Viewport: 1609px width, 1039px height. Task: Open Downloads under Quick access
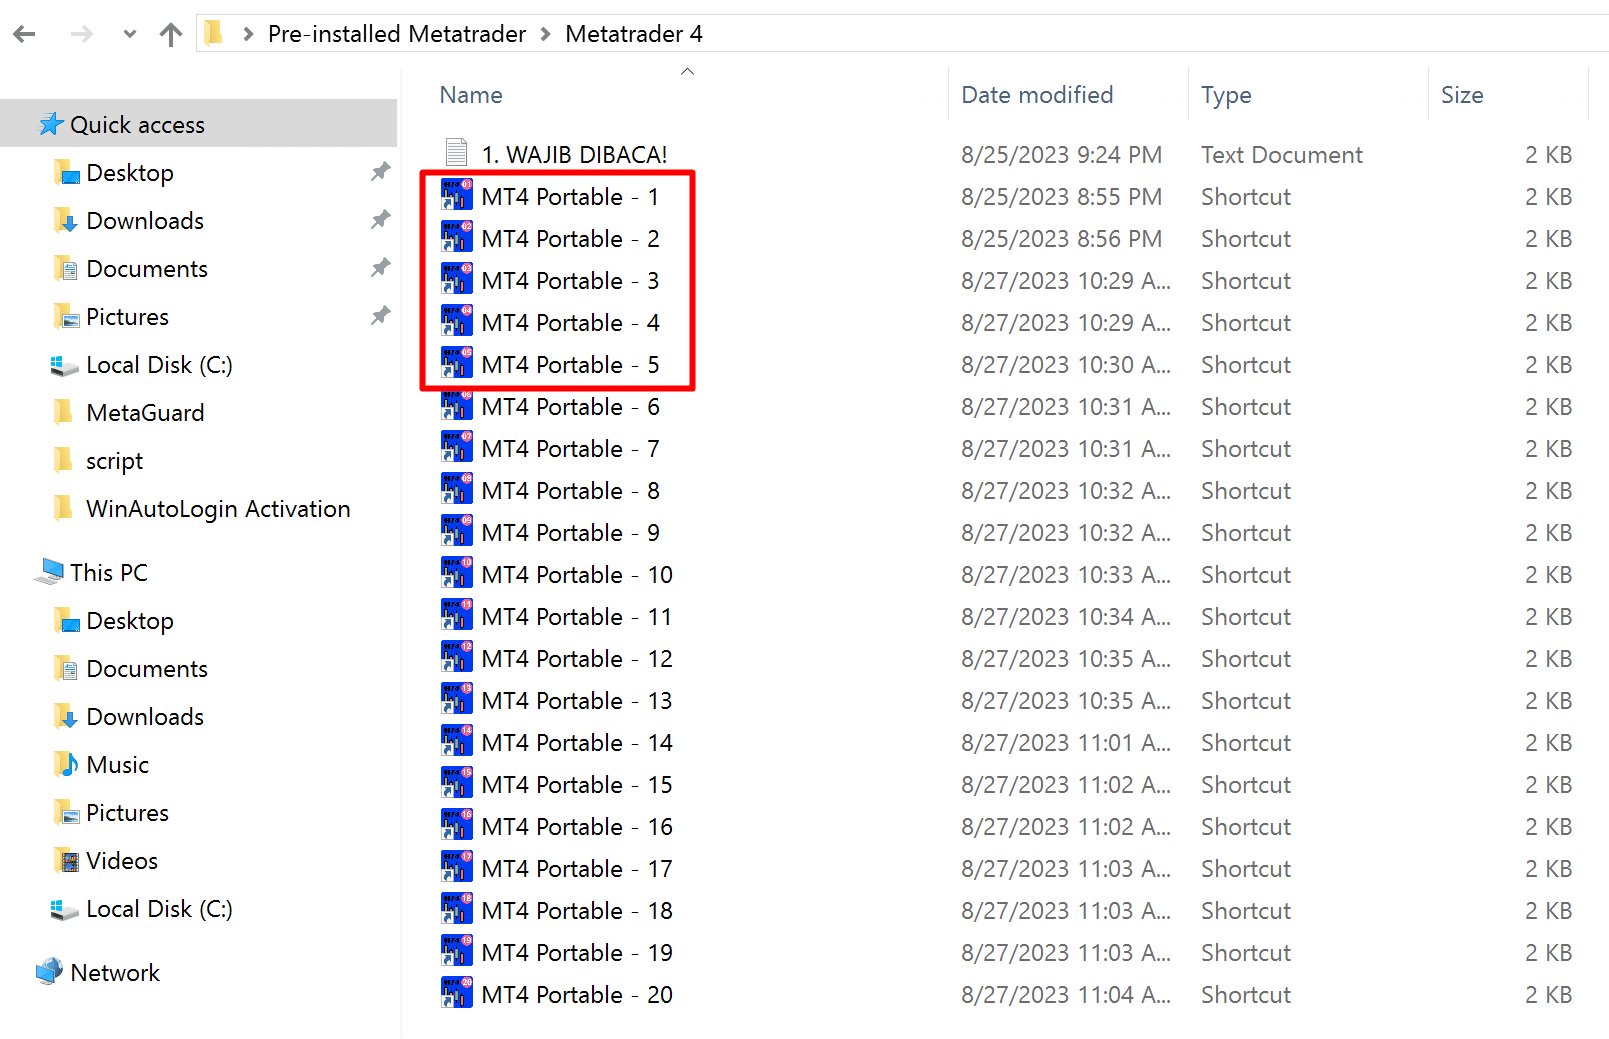pyautogui.click(x=145, y=221)
